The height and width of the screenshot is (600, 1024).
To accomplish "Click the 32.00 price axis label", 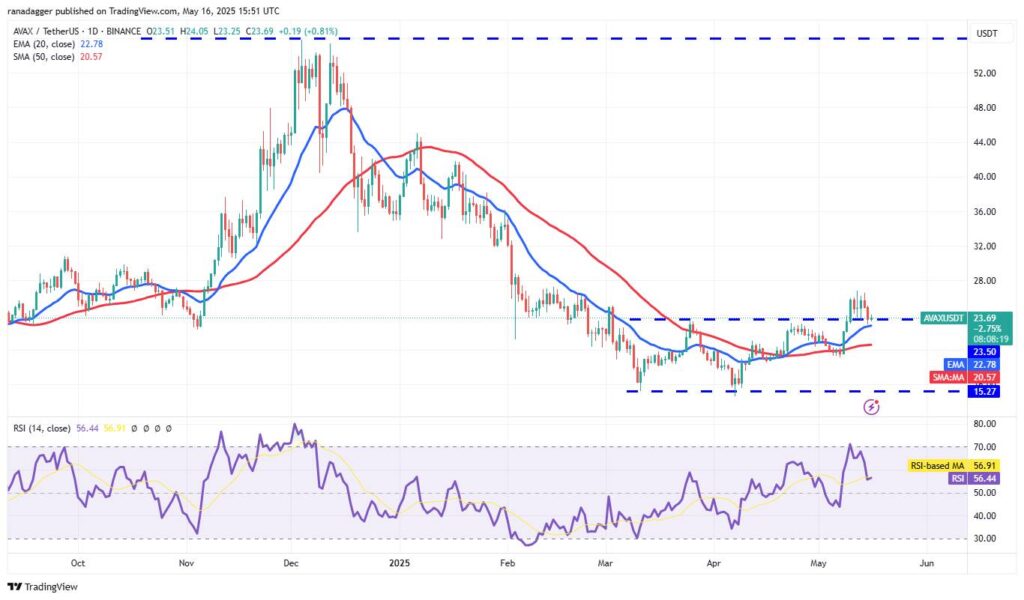I will 985,246.
